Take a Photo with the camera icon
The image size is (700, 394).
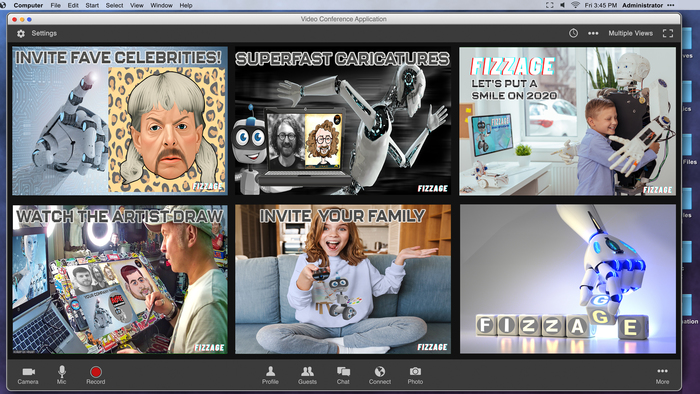tap(415, 375)
